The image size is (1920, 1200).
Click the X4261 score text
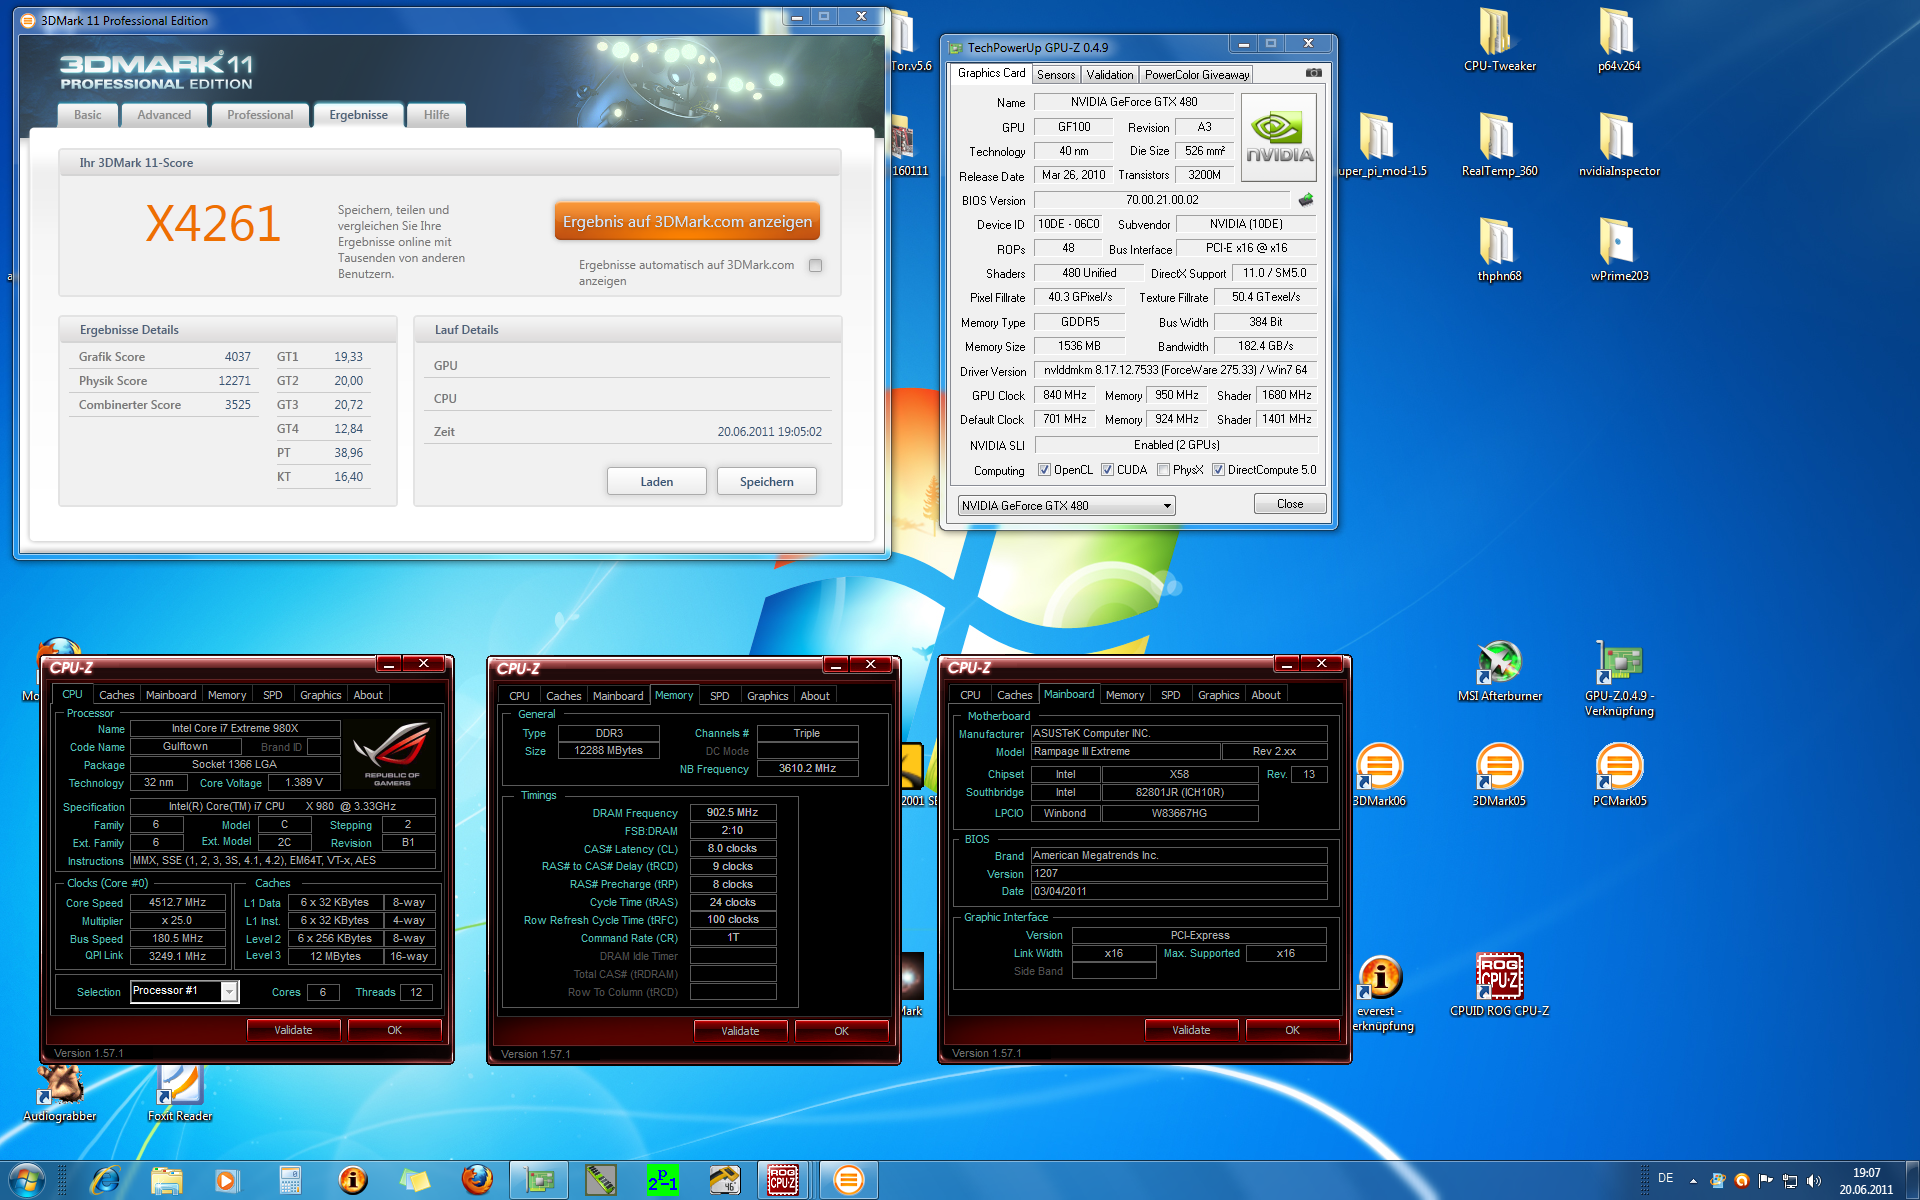[x=213, y=223]
